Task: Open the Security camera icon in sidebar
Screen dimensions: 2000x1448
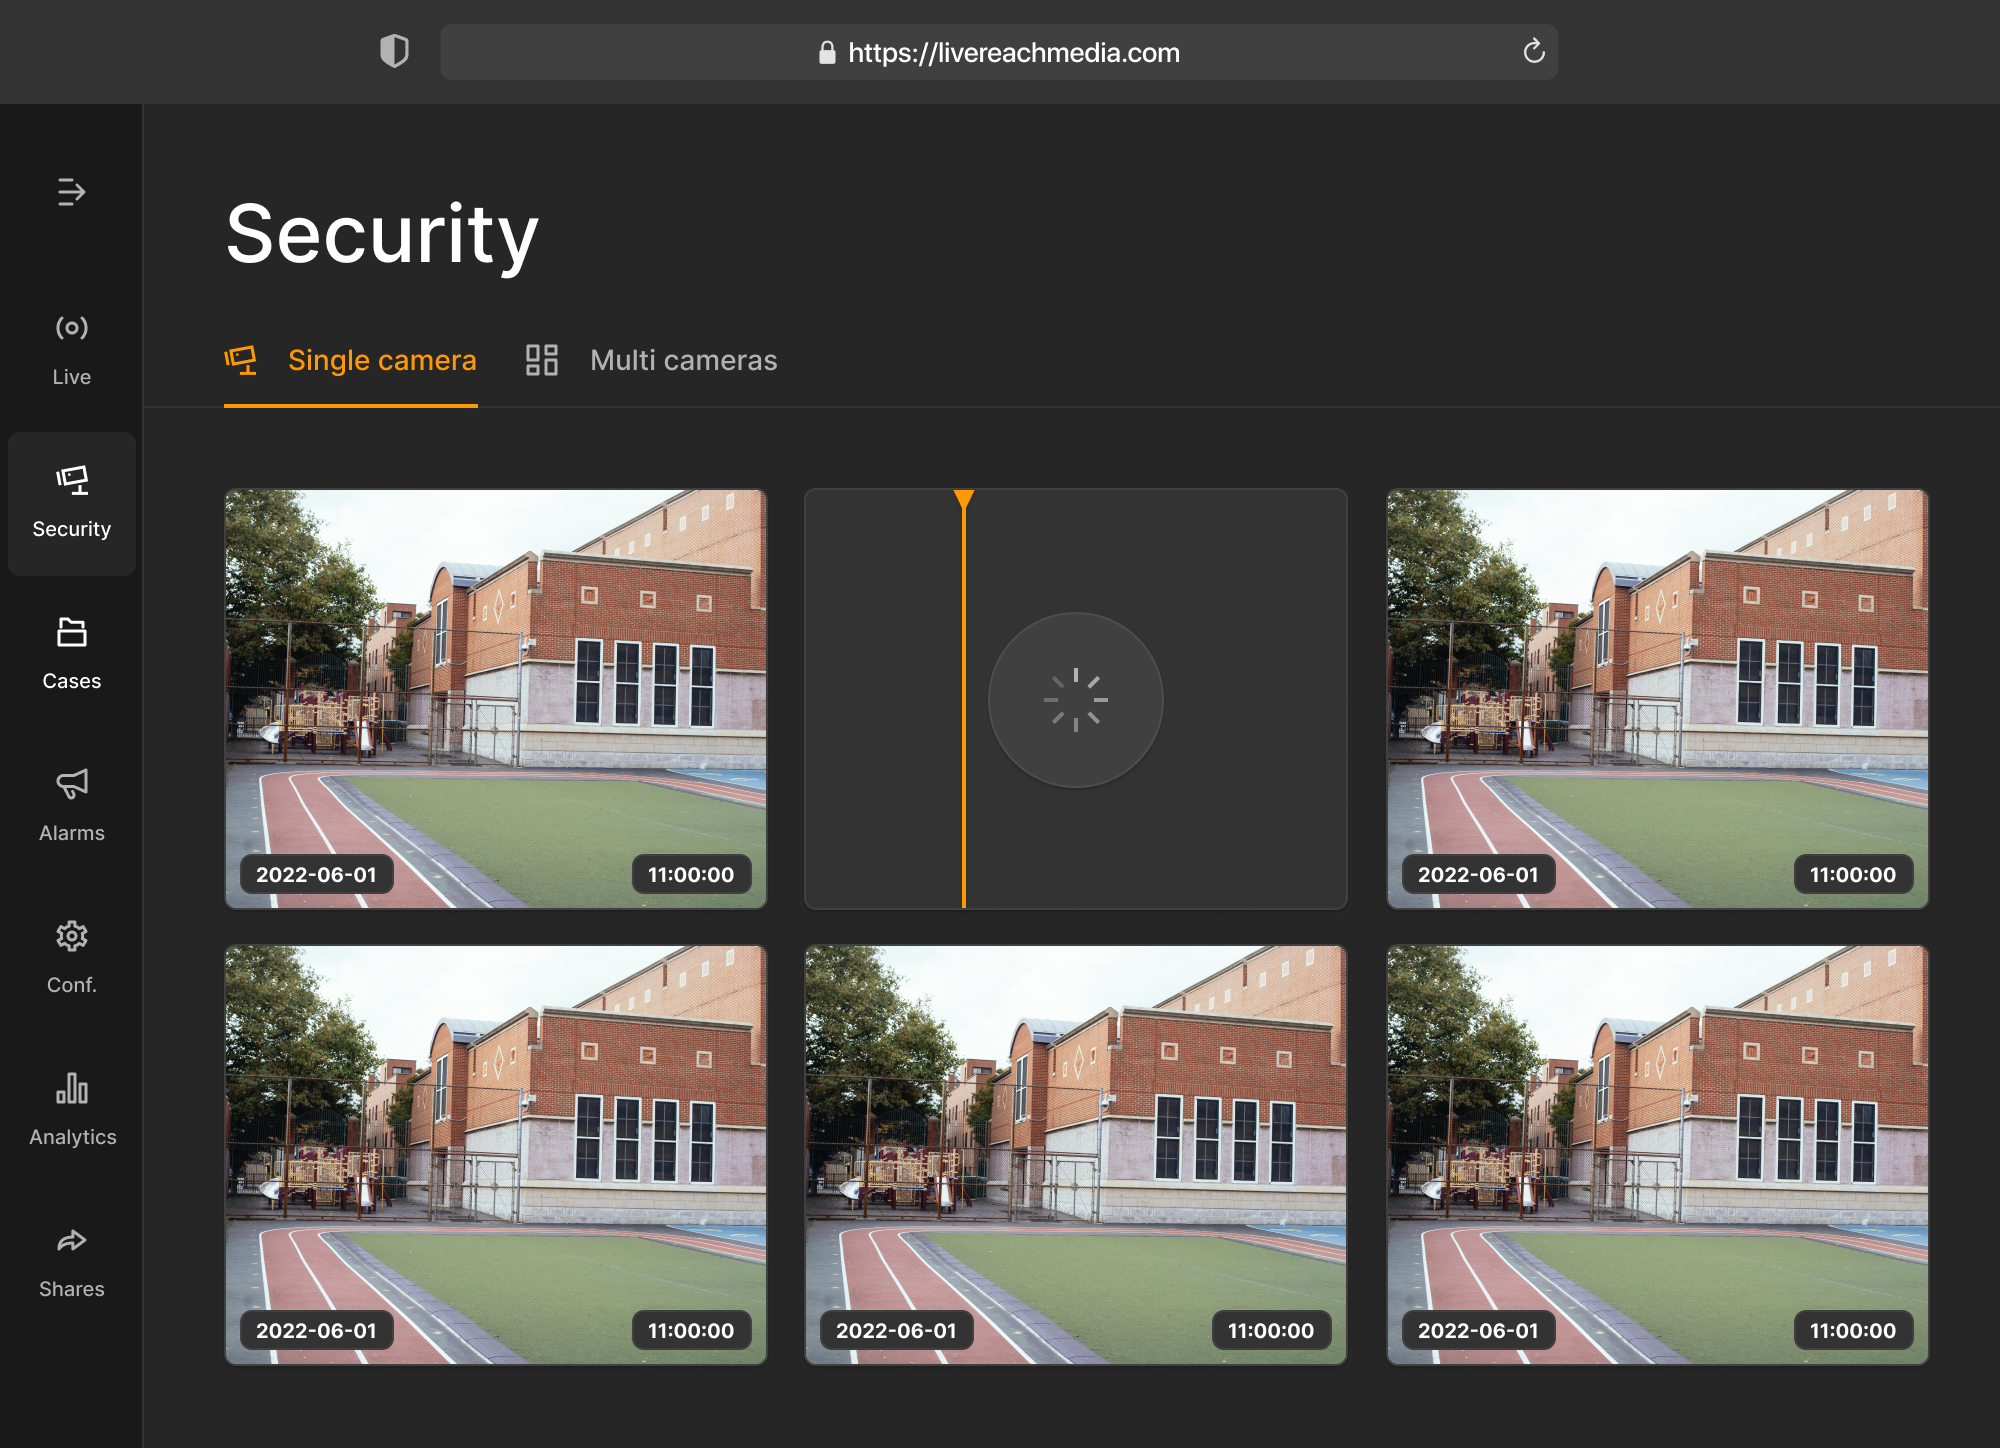Action: (71, 480)
